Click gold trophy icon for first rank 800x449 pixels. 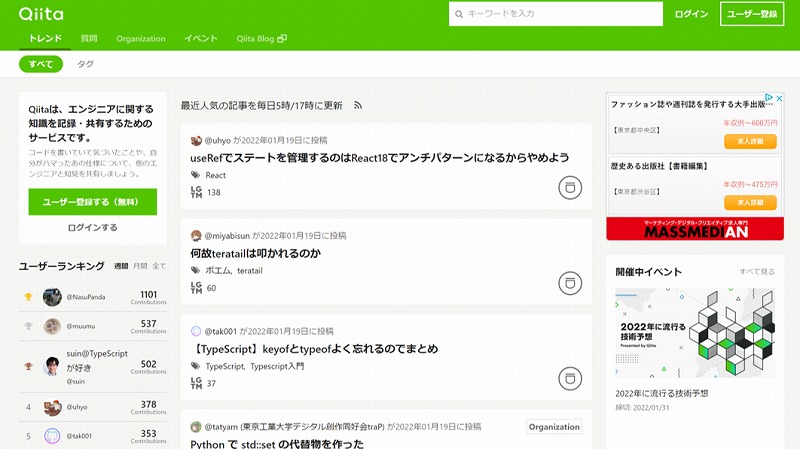[x=29, y=297]
